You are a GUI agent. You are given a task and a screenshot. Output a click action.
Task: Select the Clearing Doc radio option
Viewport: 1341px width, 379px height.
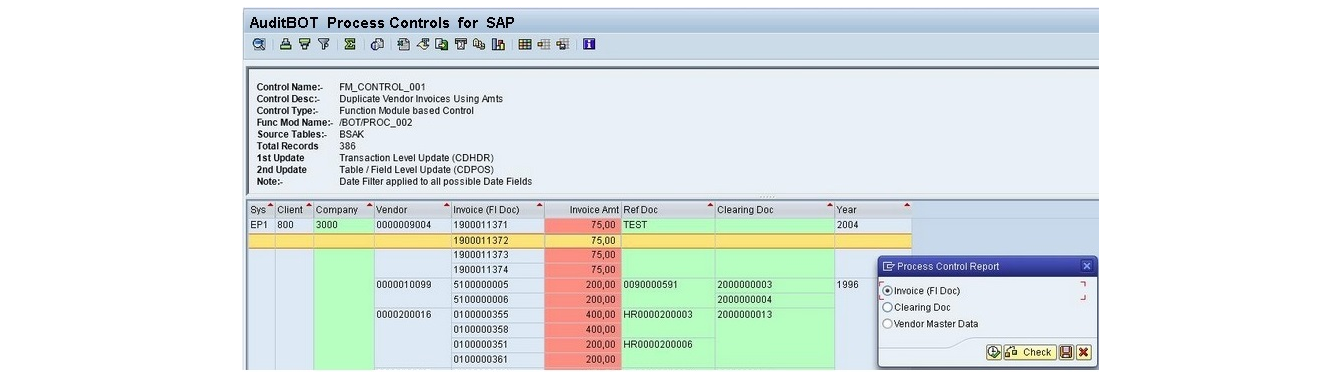click(x=888, y=307)
